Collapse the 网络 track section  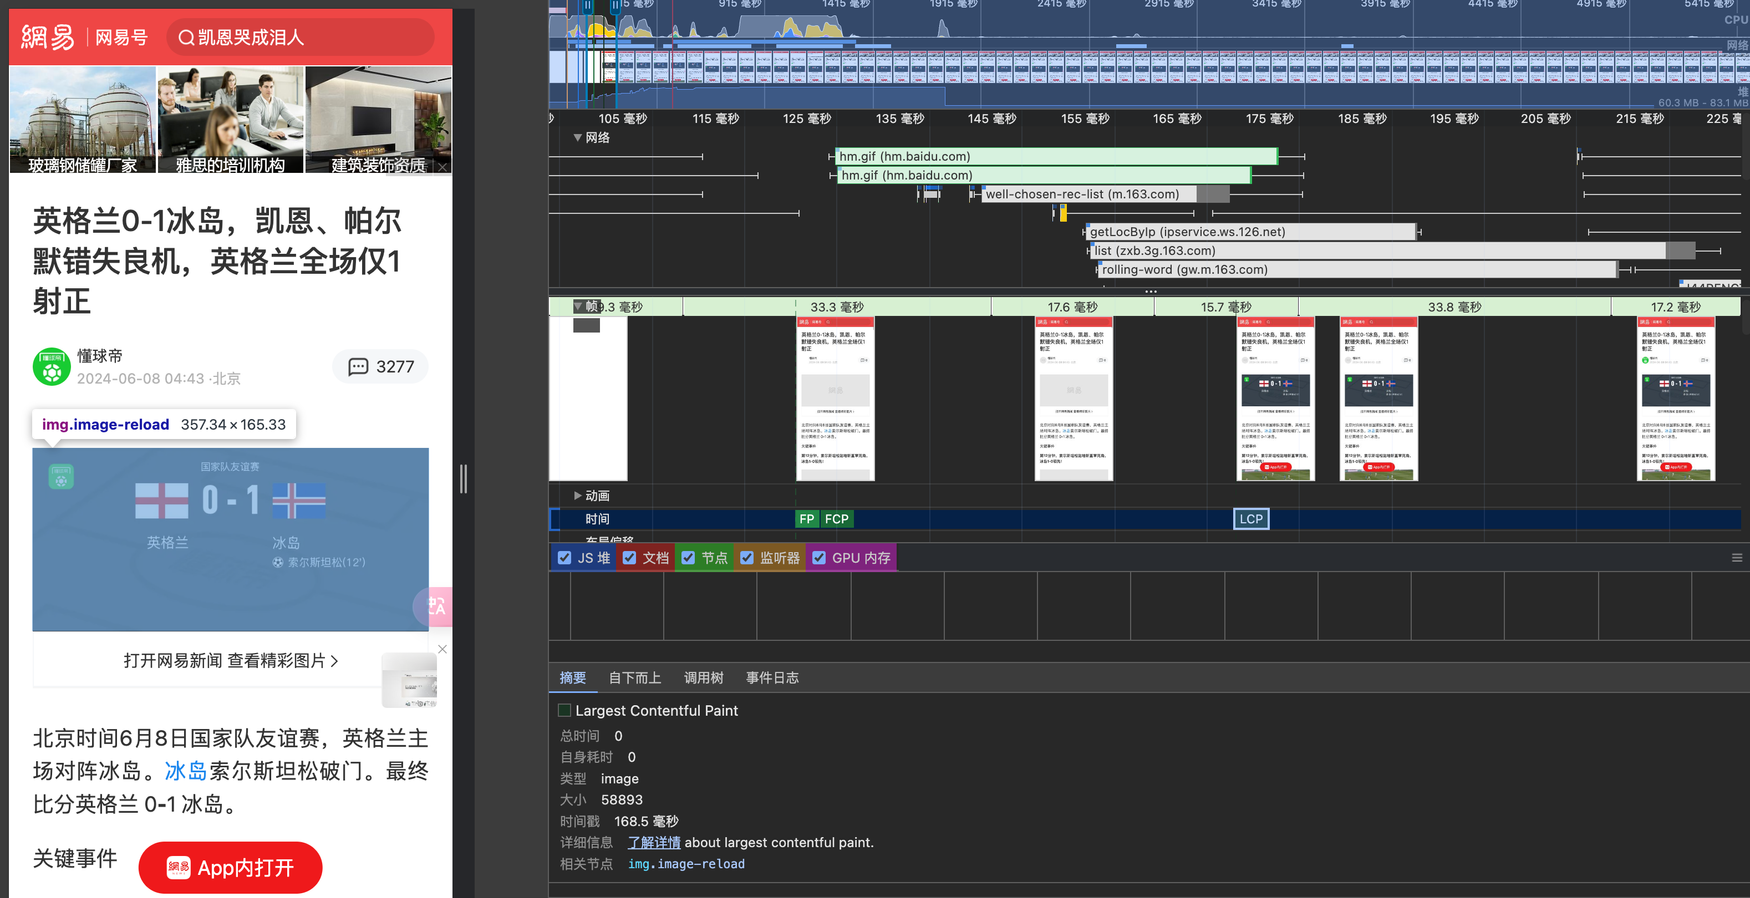point(577,138)
